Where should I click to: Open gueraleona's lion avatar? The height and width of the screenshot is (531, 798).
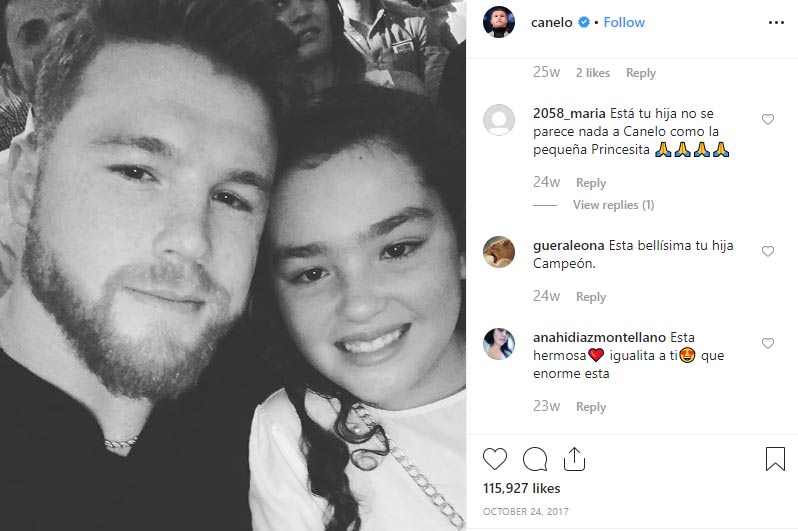pyautogui.click(x=499, y=251)
